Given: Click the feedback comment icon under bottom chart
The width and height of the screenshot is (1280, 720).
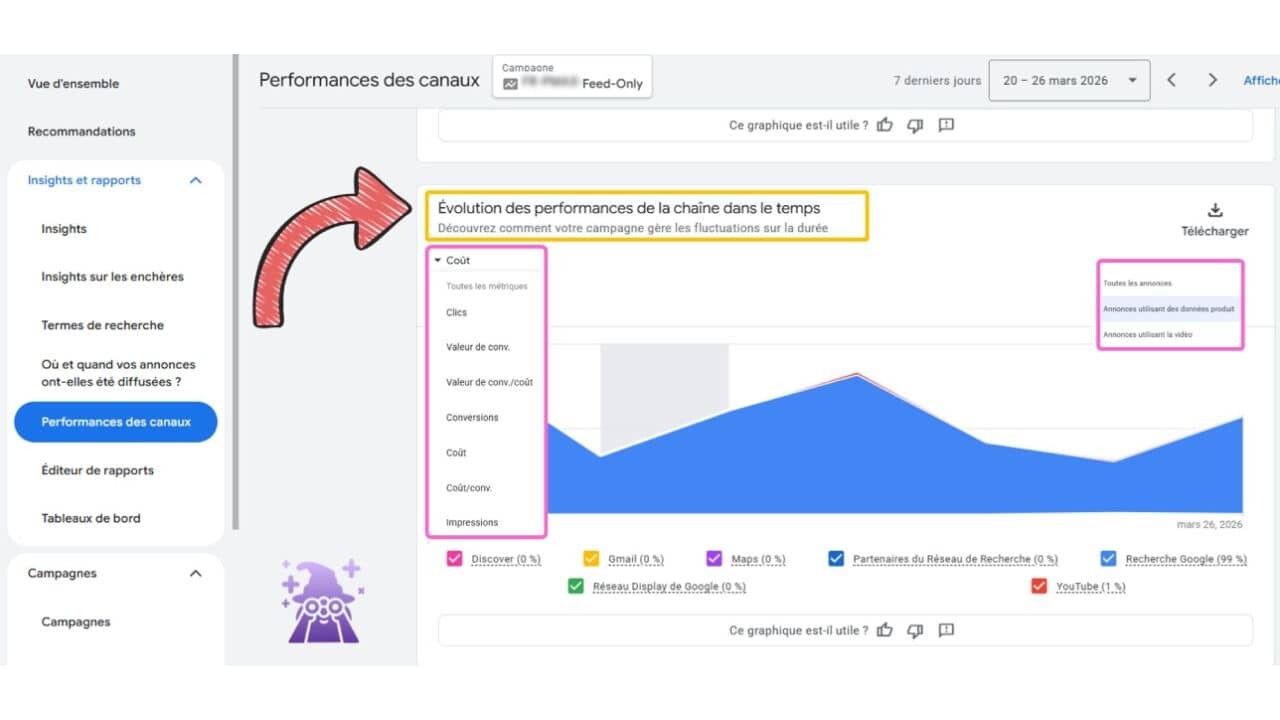Looking at the screenshot, I should [946, 630].
